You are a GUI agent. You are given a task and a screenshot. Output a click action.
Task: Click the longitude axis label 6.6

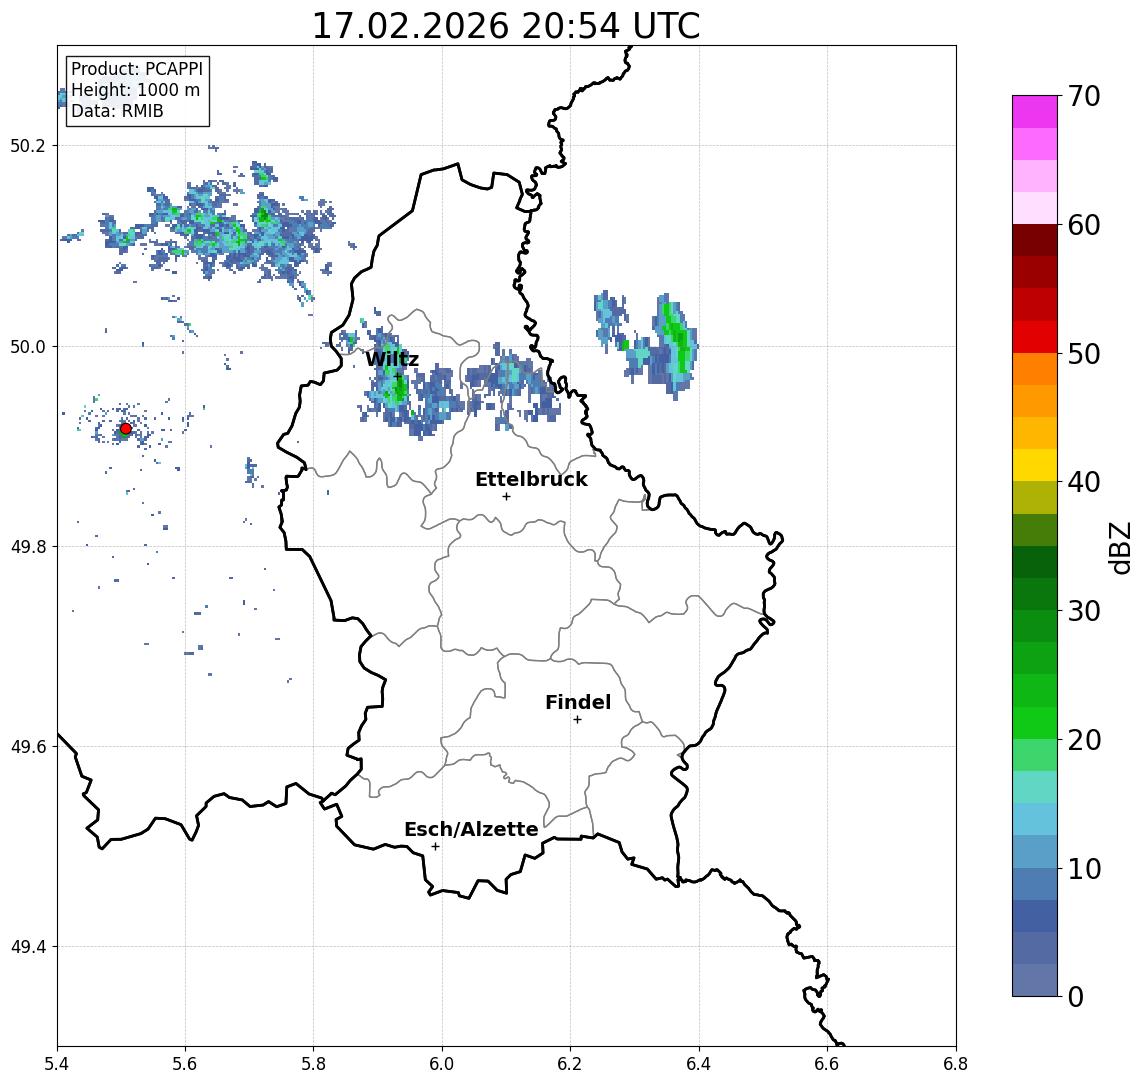coord(827,1064)
